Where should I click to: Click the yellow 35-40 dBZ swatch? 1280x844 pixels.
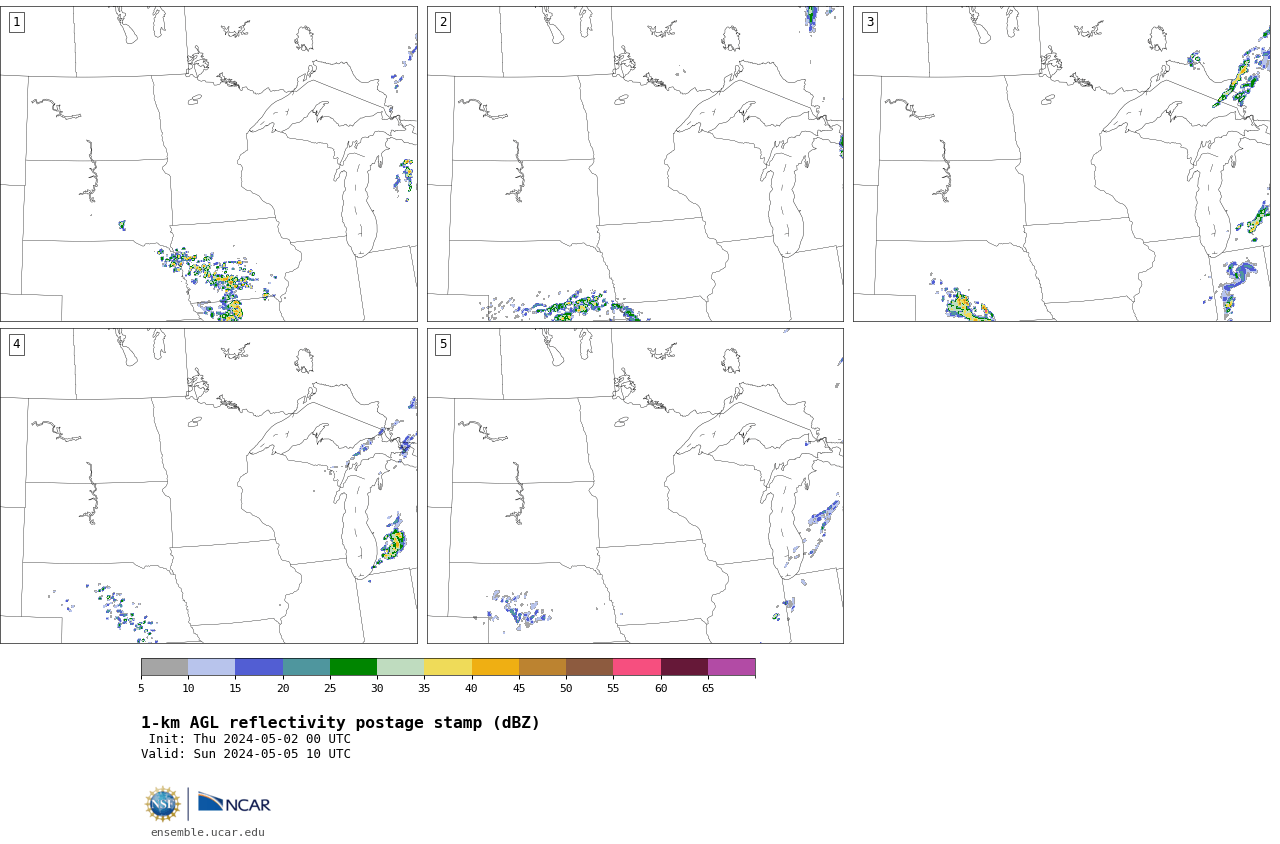click(448, 667)
